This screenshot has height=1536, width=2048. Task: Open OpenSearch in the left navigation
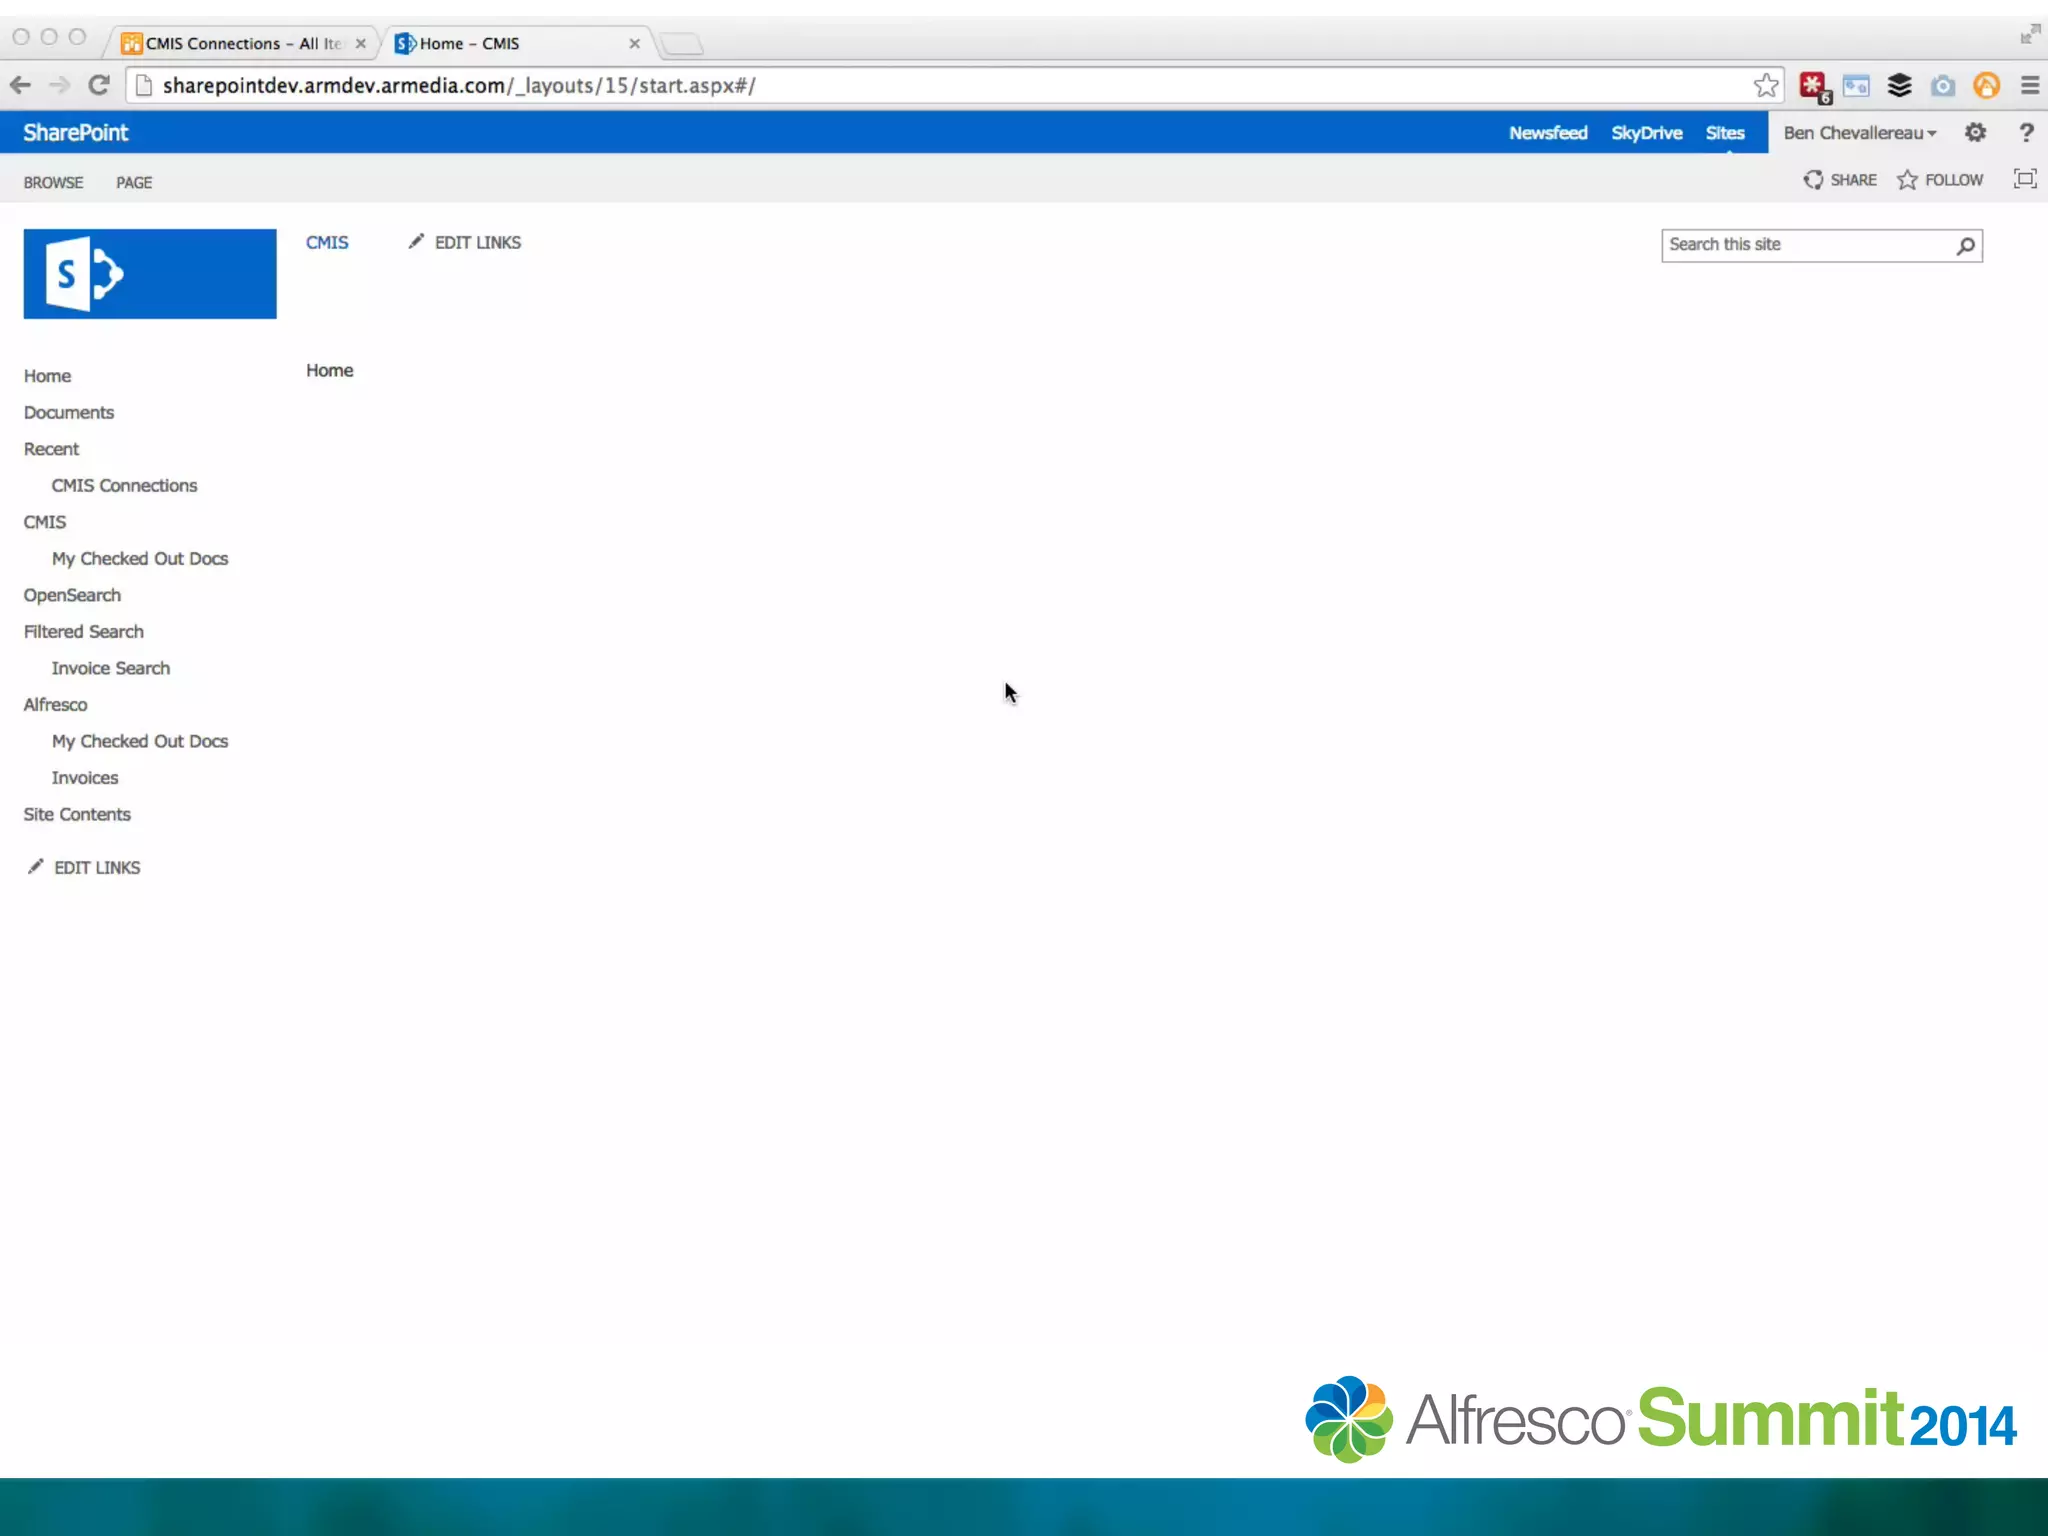pyautogui.click(x=72, y=596)
